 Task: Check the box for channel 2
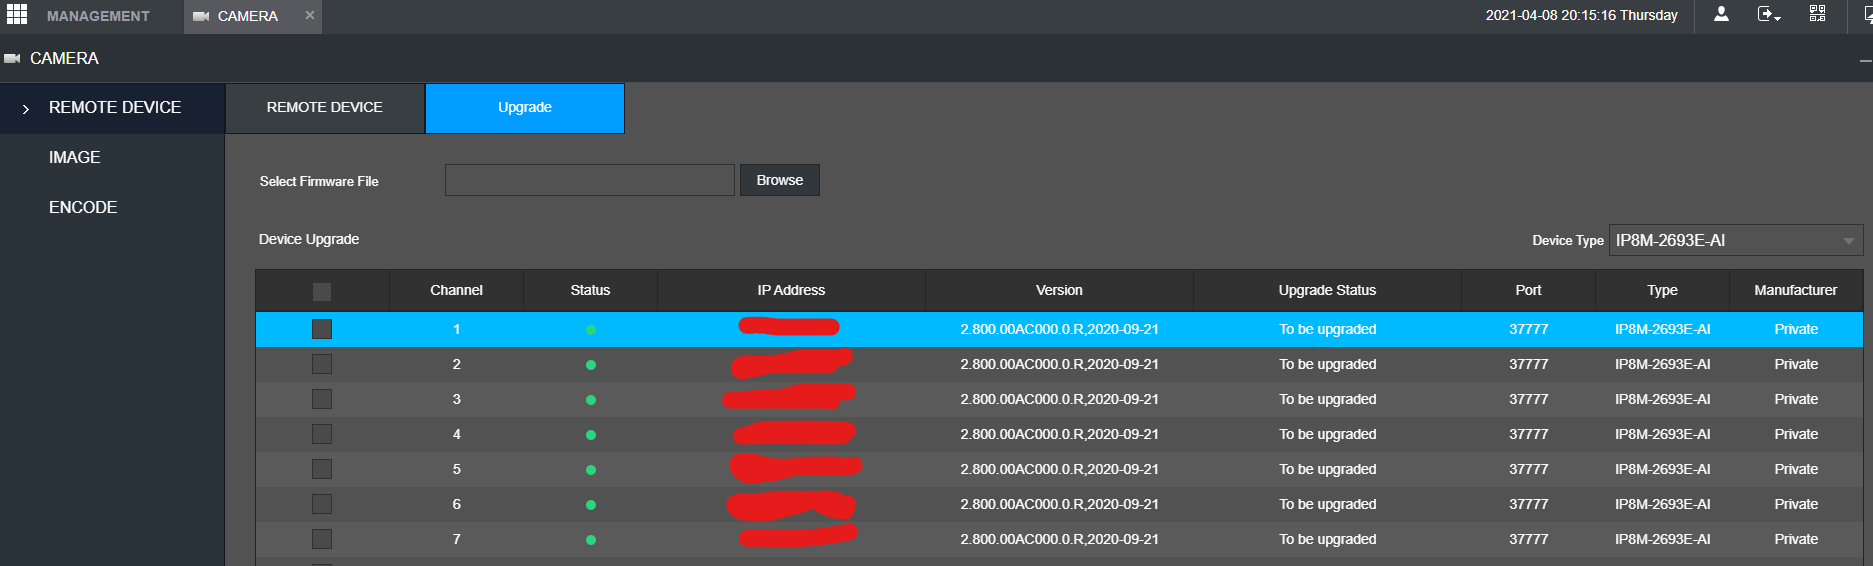[322, 364]
